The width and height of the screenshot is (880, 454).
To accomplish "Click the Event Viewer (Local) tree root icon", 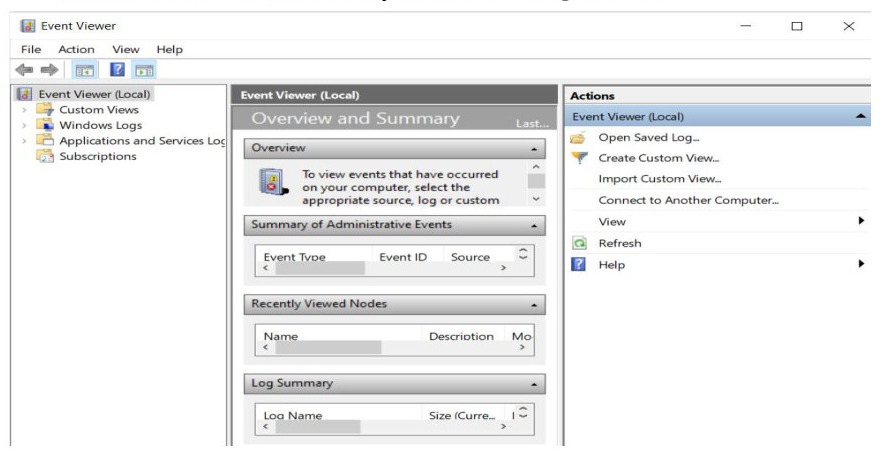I will tap(25, 94).
